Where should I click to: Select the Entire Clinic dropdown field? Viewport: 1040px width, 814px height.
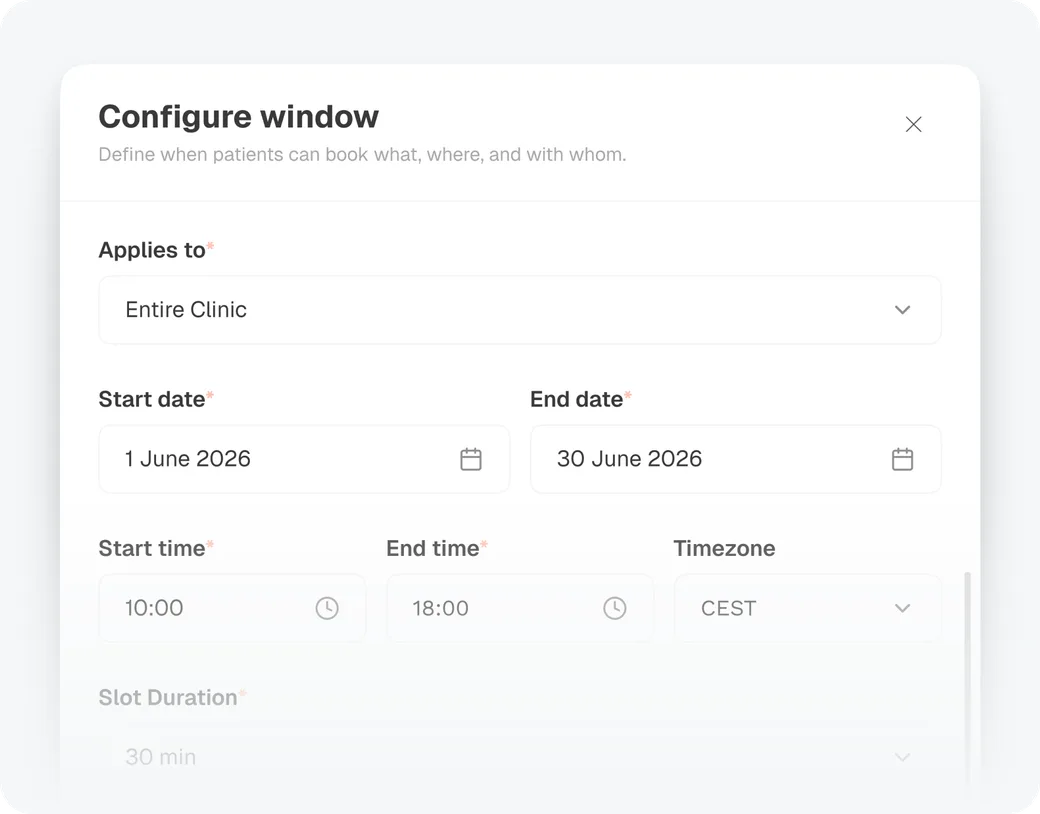point(520,310)
